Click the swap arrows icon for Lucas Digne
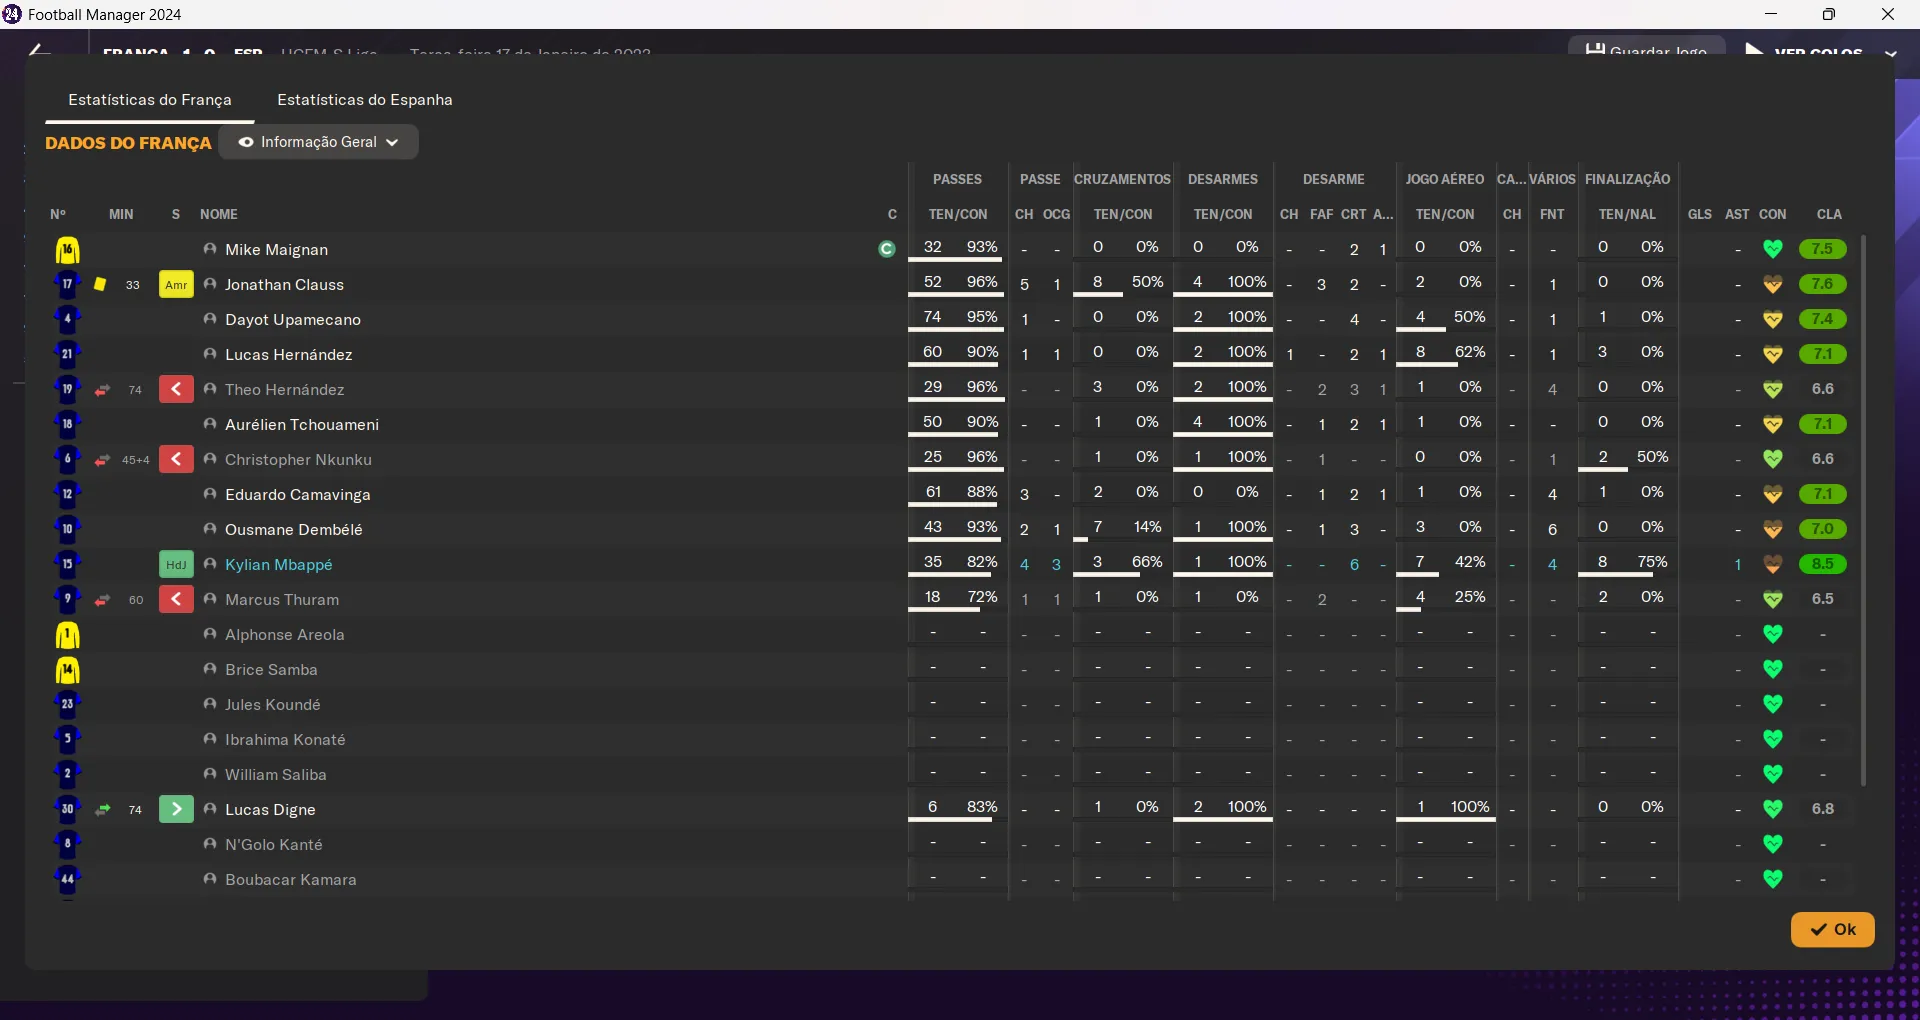Image resolution: width=1920 pixels, height=1020 pixels. pos(102,810)
